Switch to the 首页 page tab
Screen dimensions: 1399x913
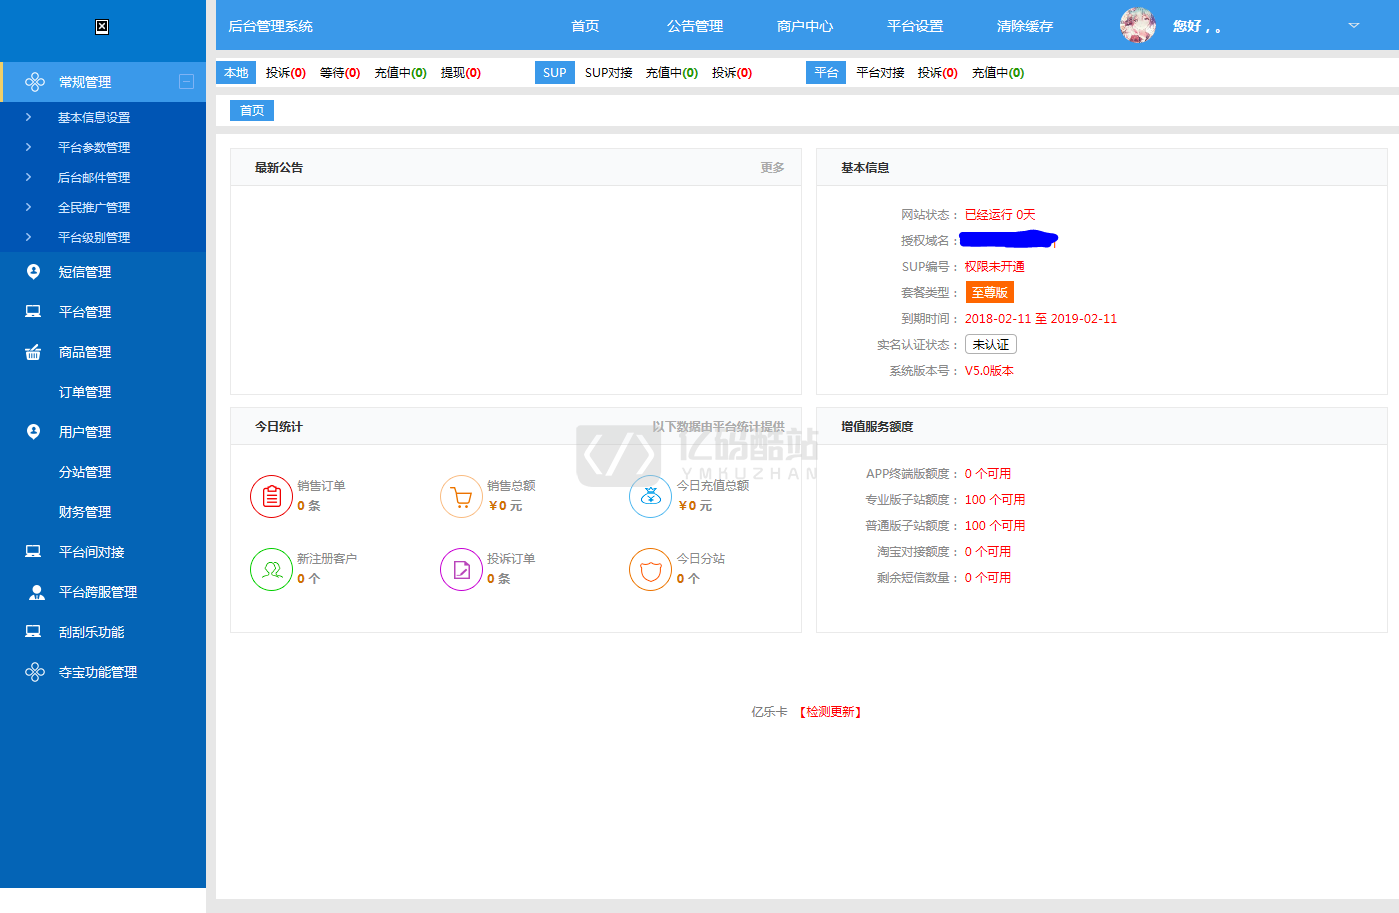[252, 111]
